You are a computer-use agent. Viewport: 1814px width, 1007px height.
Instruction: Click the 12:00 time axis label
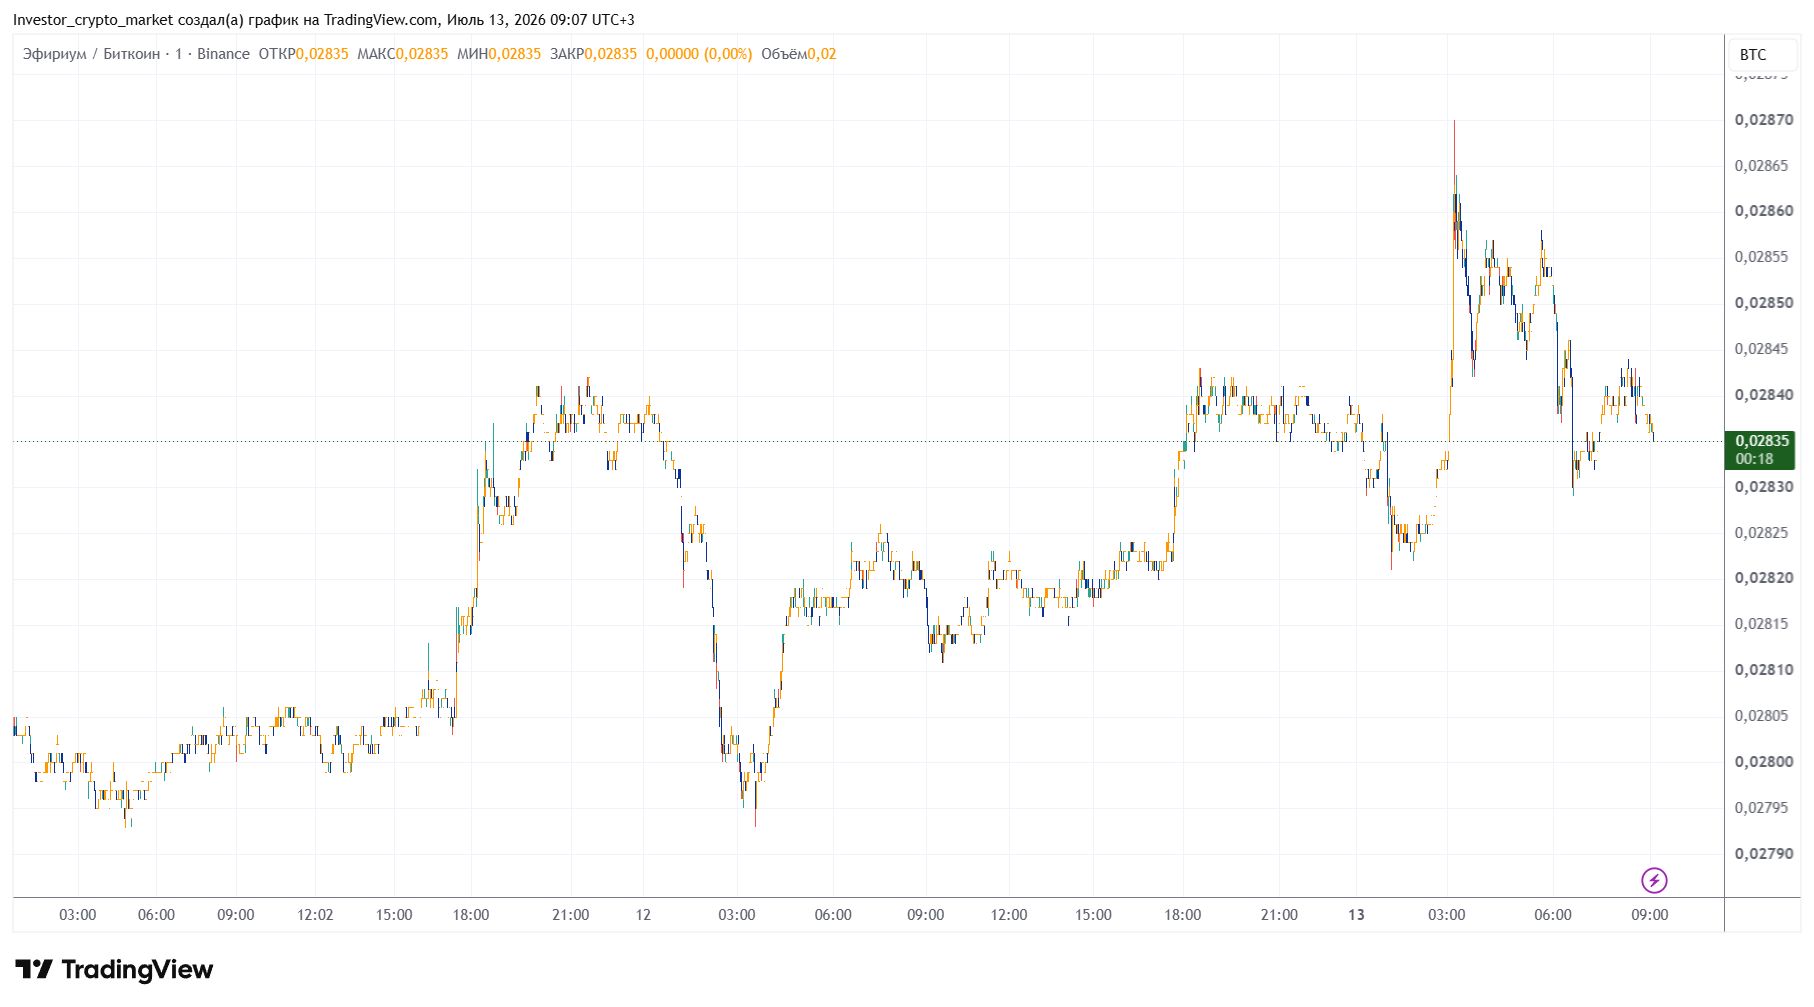click(x=1009, y=915)
